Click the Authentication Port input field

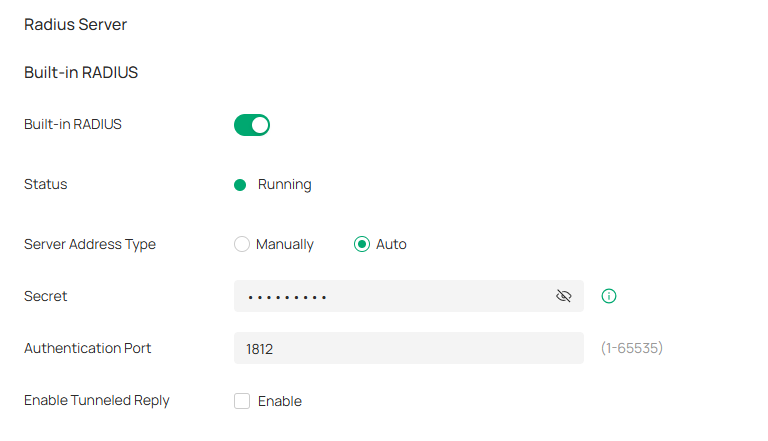coord(408,348)
